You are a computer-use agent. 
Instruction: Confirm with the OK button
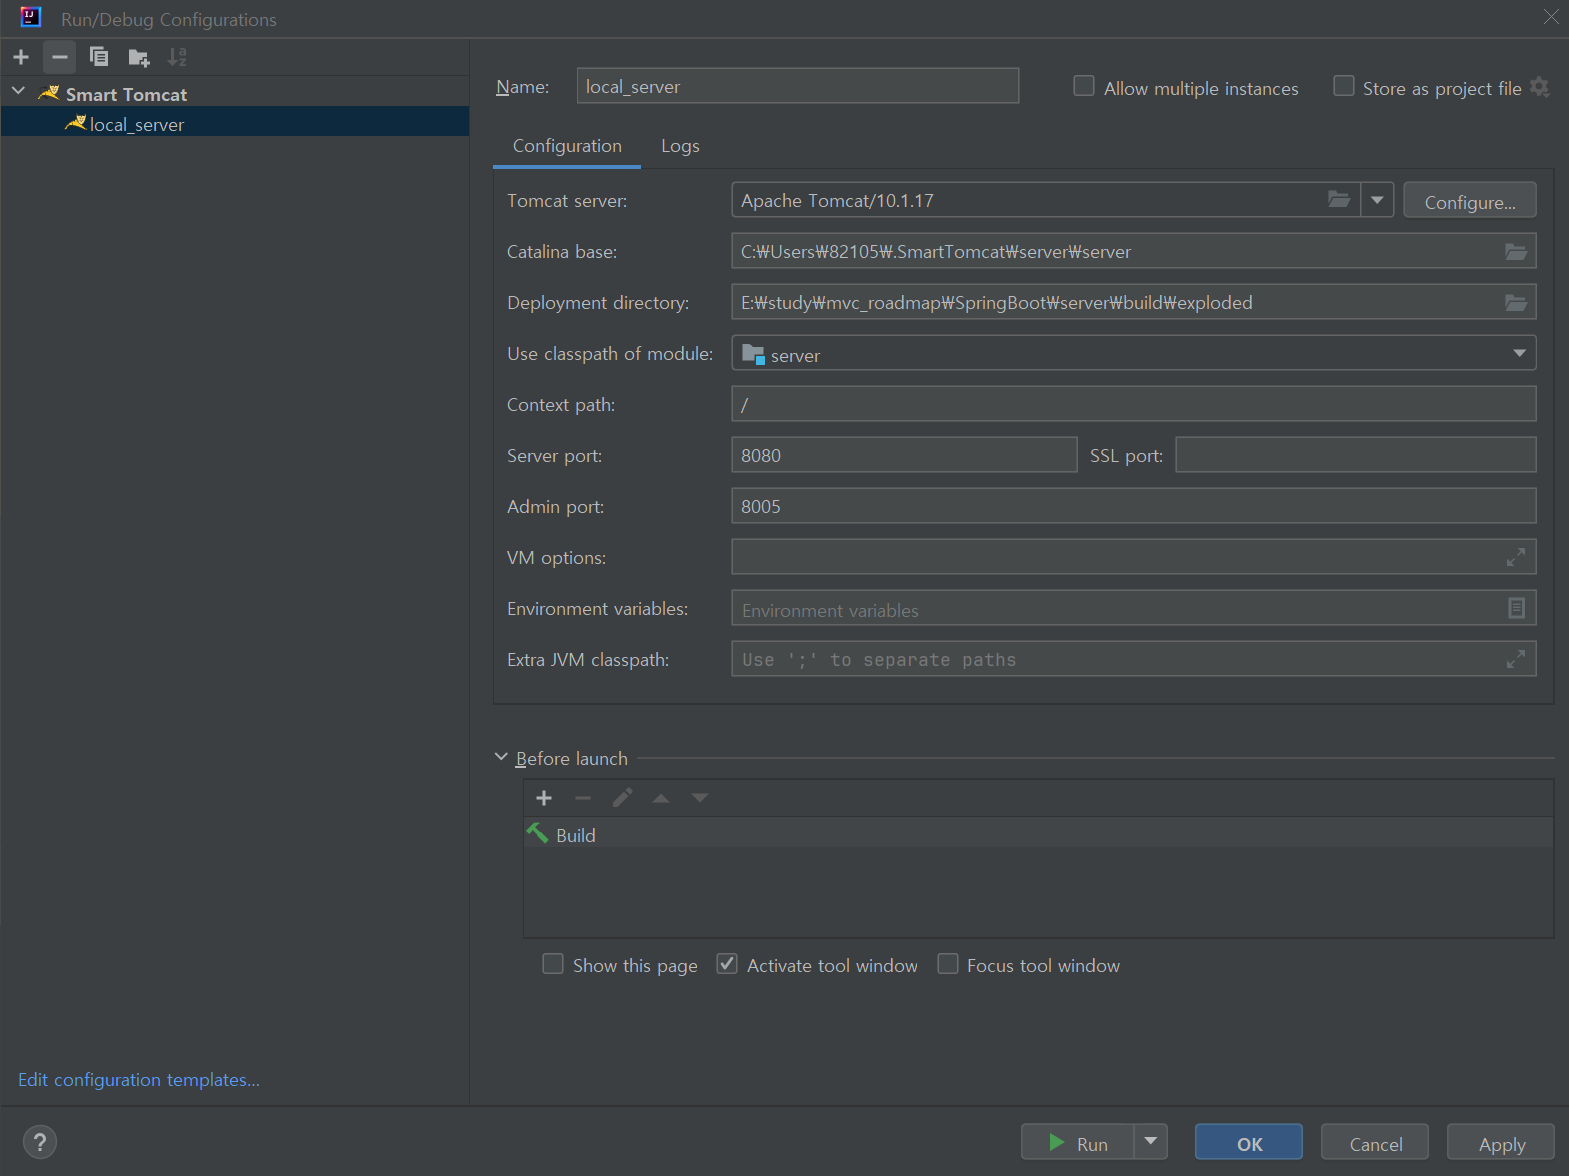pos(1249,1142)
